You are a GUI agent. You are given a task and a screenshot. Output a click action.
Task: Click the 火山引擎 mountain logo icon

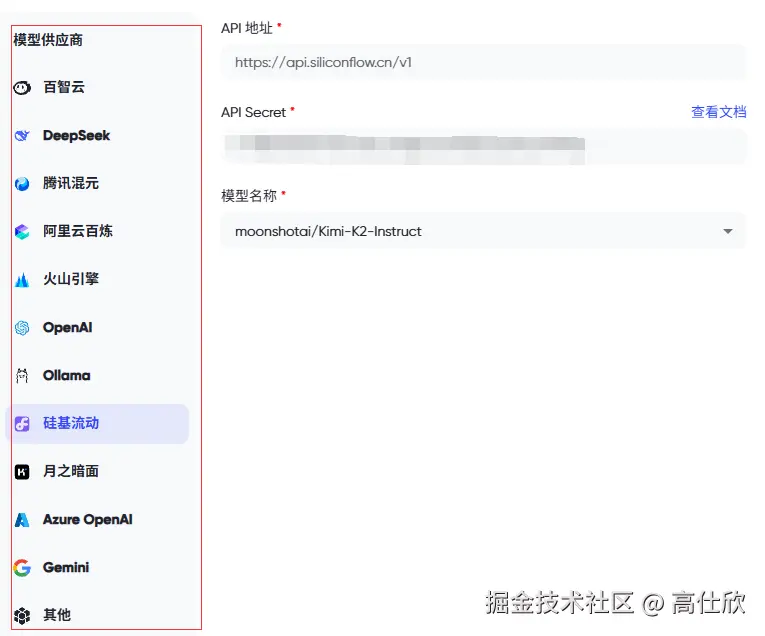pos(22,280)
